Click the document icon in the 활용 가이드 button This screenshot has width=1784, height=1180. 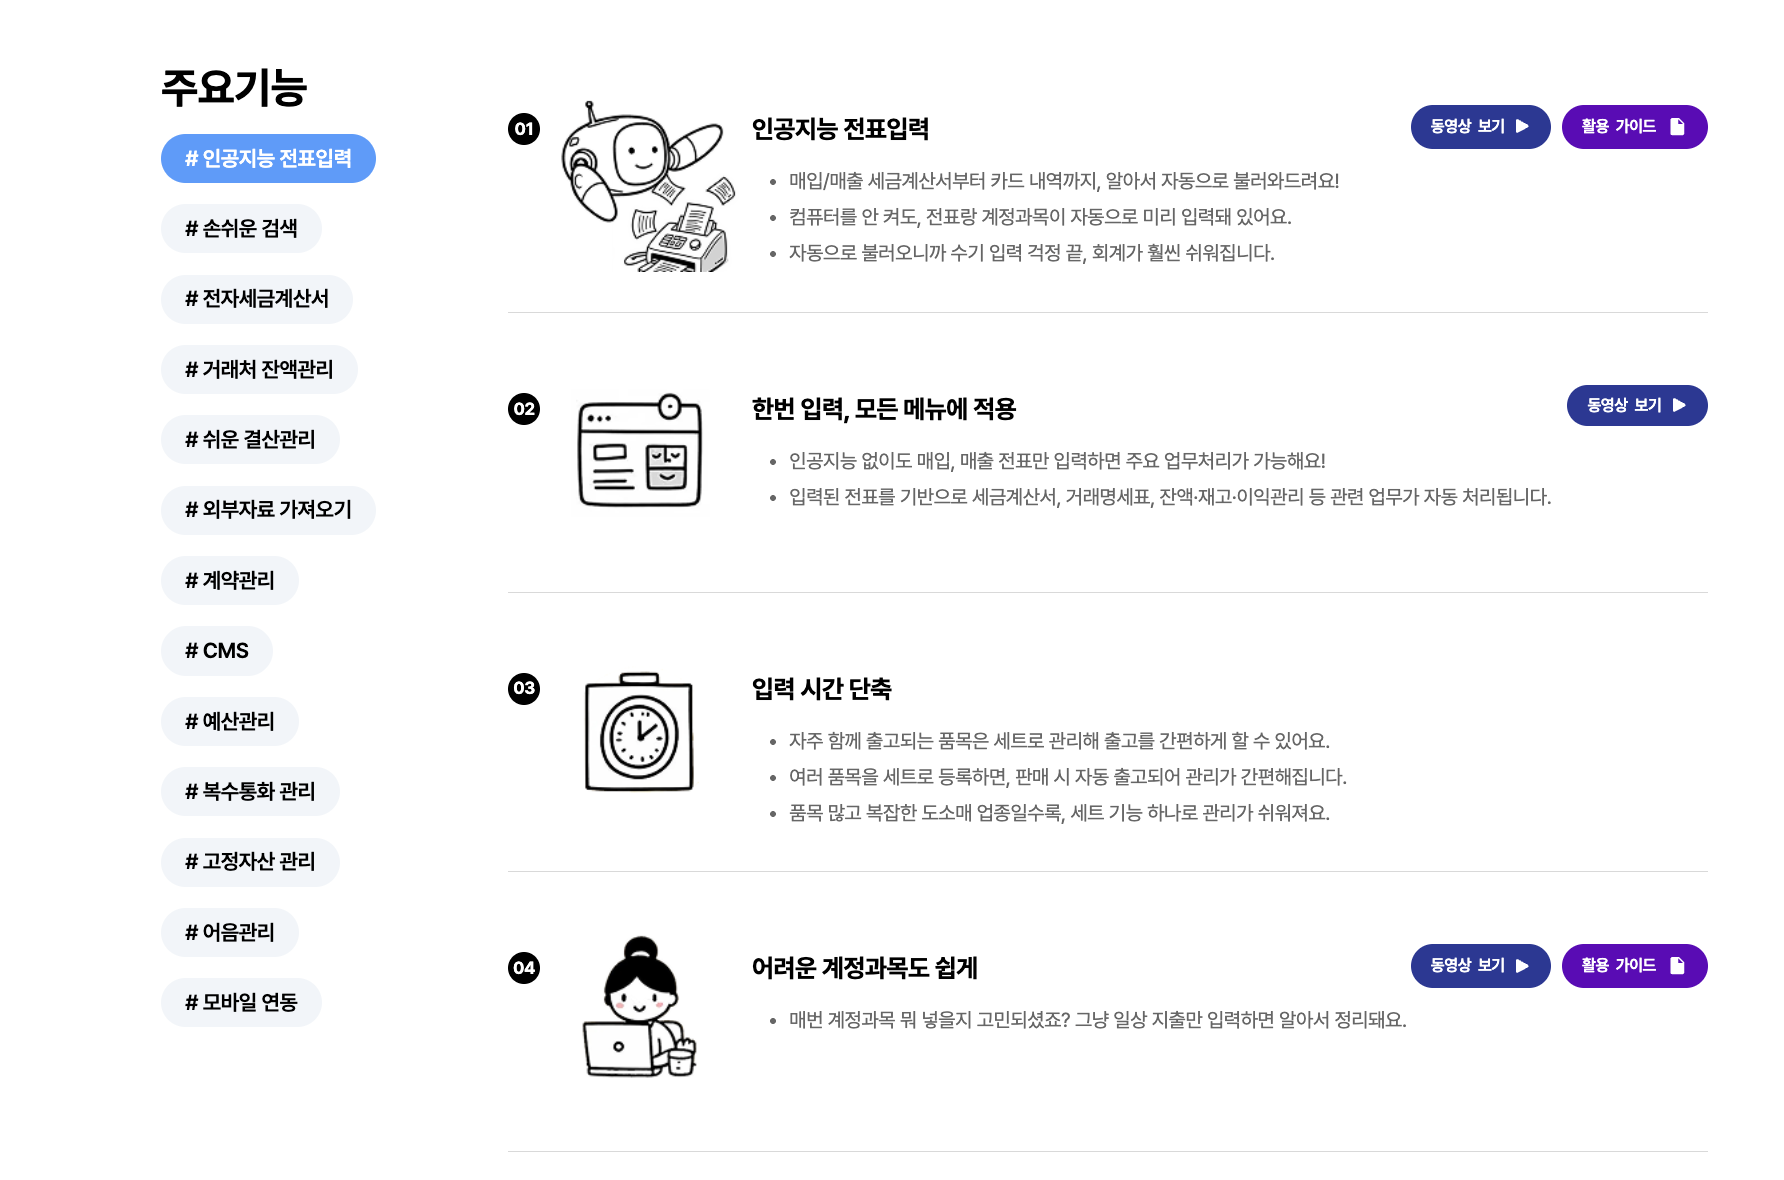[x=1676, y=127]
